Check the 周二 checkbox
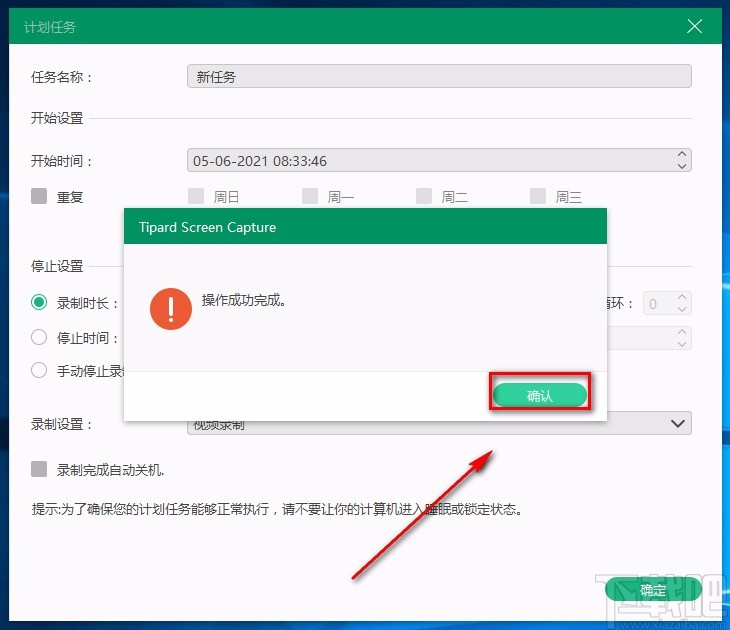 tap(424, 196)
